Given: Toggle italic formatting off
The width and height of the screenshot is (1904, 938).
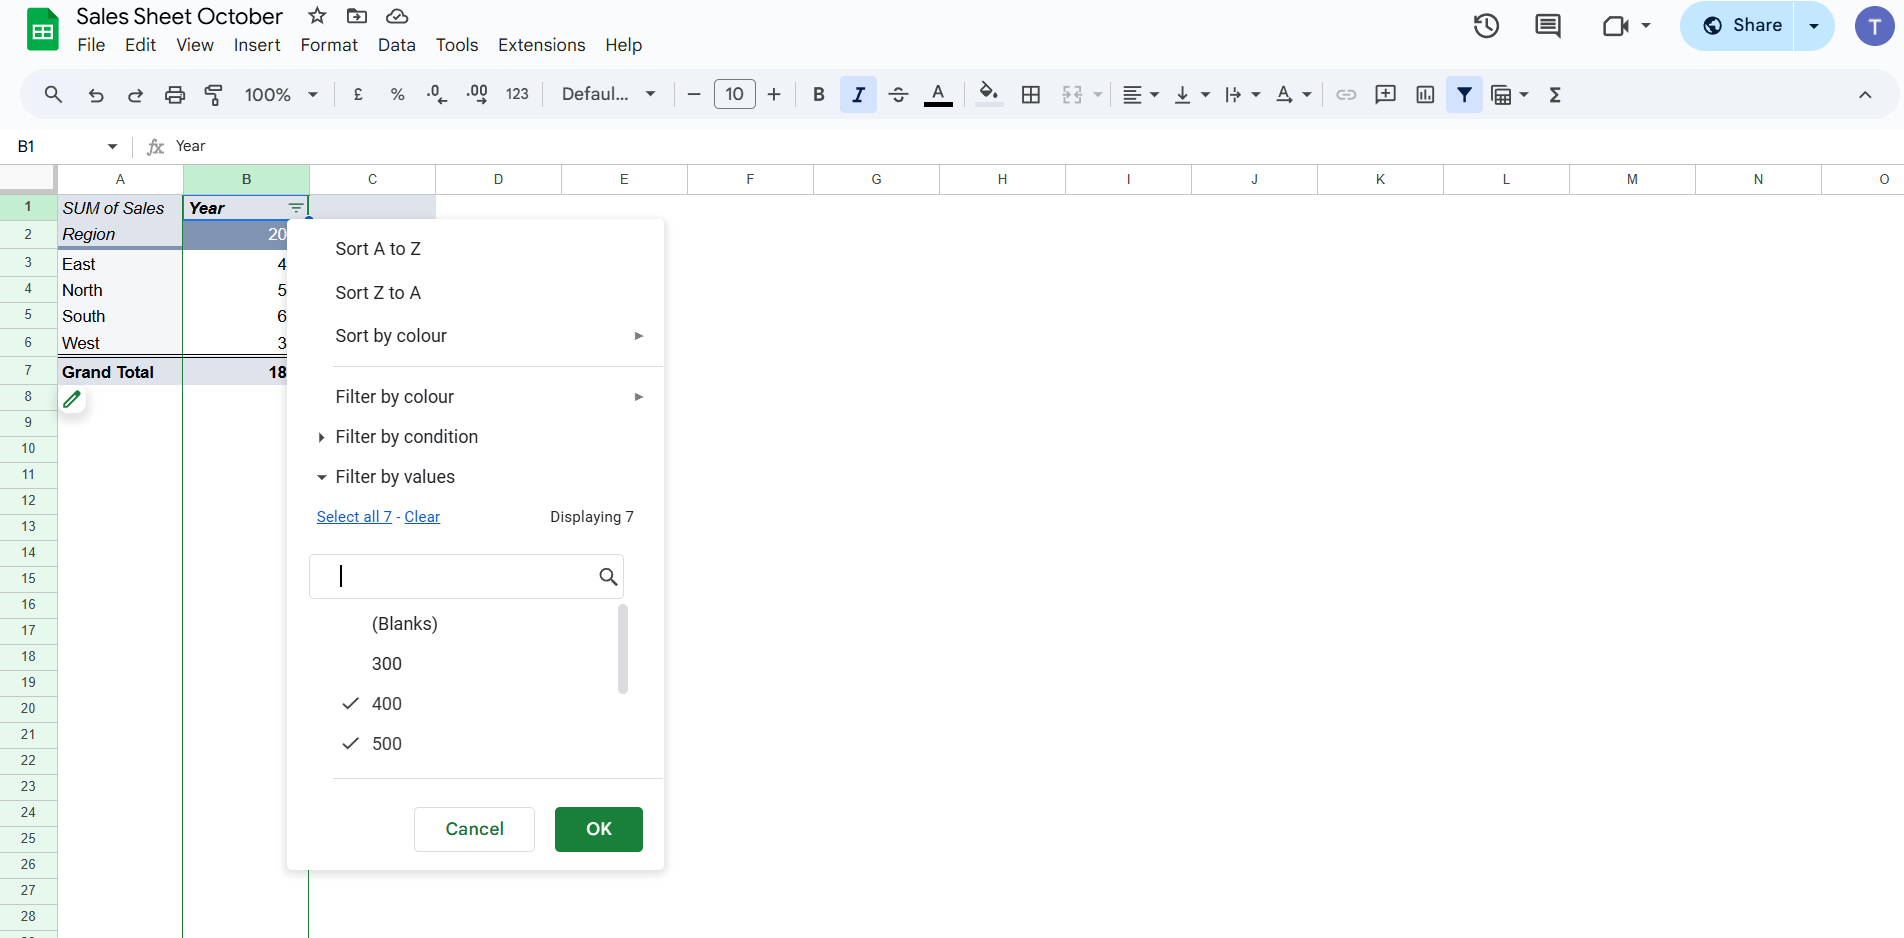Looking at the screenshot, I should coord(858,94).
